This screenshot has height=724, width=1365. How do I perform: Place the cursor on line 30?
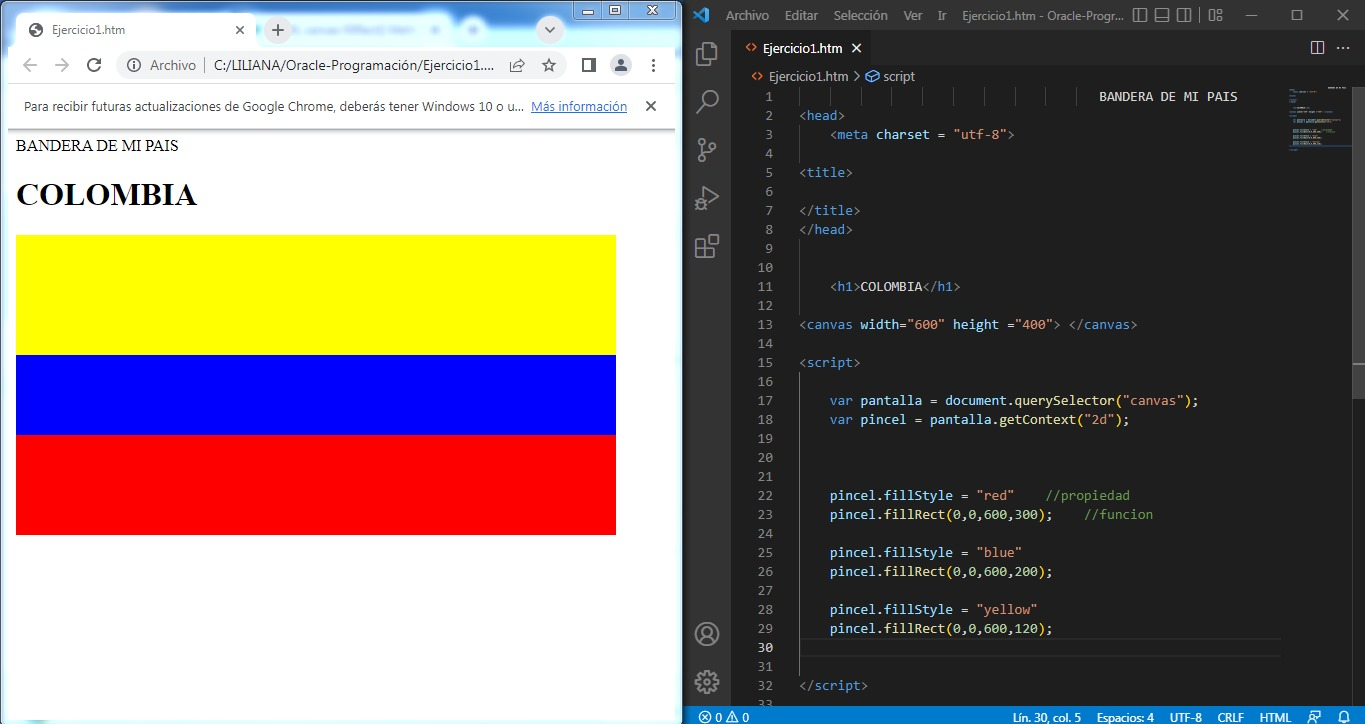[x=1040, y=648]
